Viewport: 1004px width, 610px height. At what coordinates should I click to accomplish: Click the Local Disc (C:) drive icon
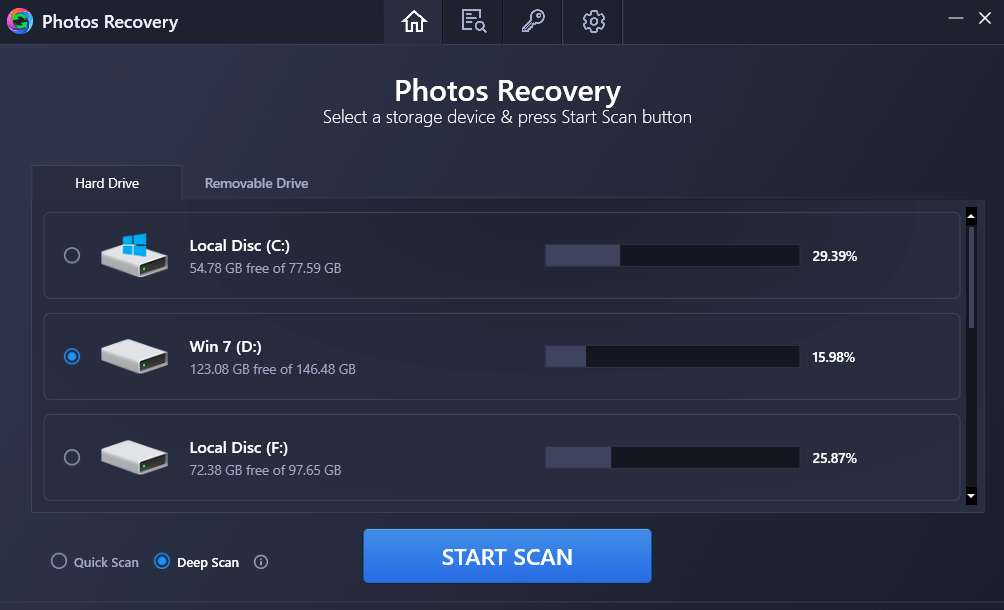pyautogui.click(x=133, y=255)
